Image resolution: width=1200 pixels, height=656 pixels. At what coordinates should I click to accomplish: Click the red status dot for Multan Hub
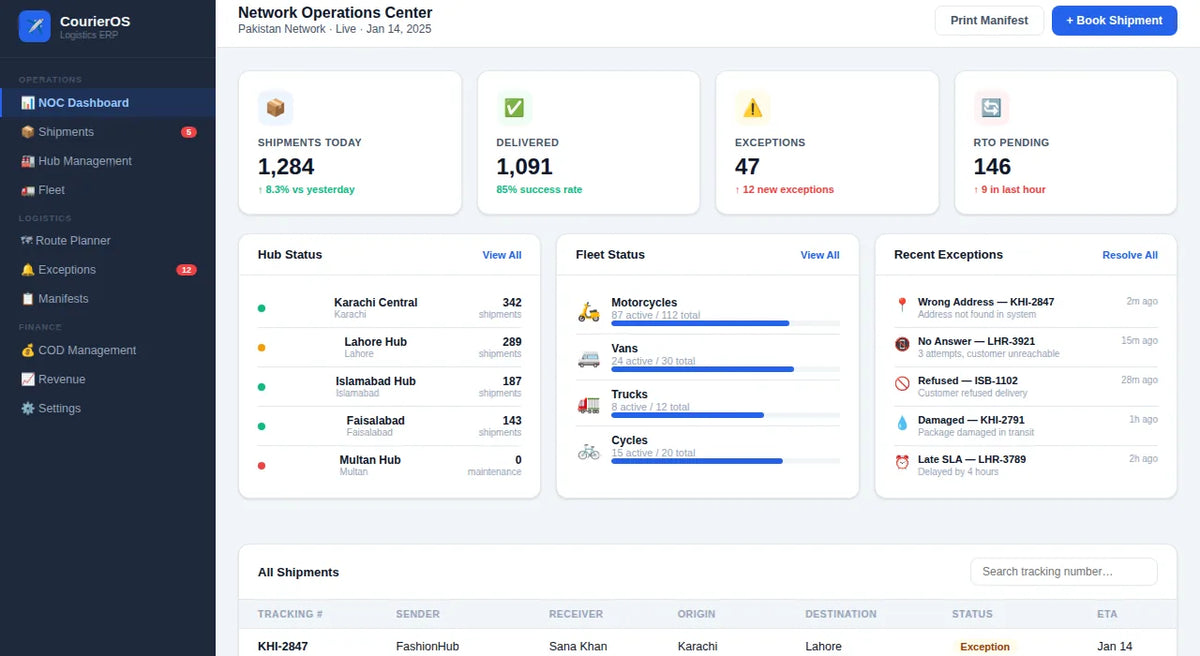pos(262,465)
